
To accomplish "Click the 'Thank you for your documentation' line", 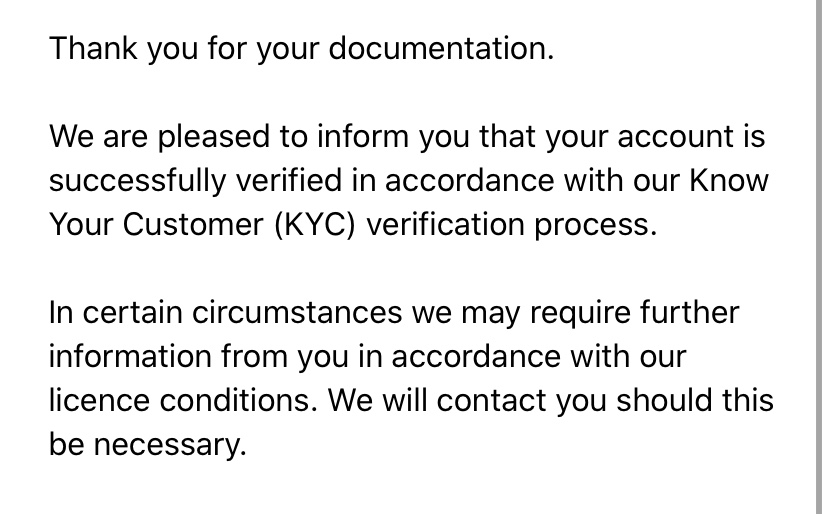I will point(302,49).
